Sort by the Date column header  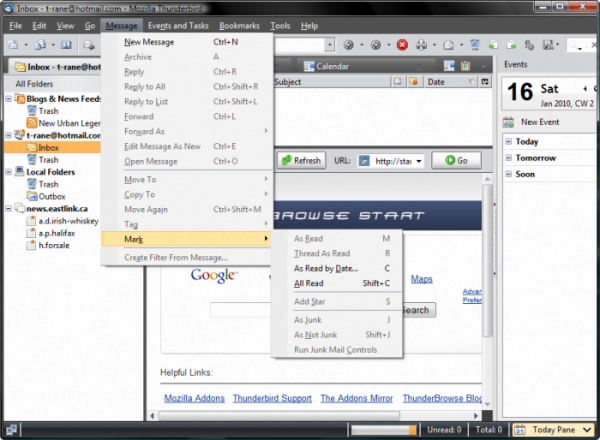pos(450,81)
